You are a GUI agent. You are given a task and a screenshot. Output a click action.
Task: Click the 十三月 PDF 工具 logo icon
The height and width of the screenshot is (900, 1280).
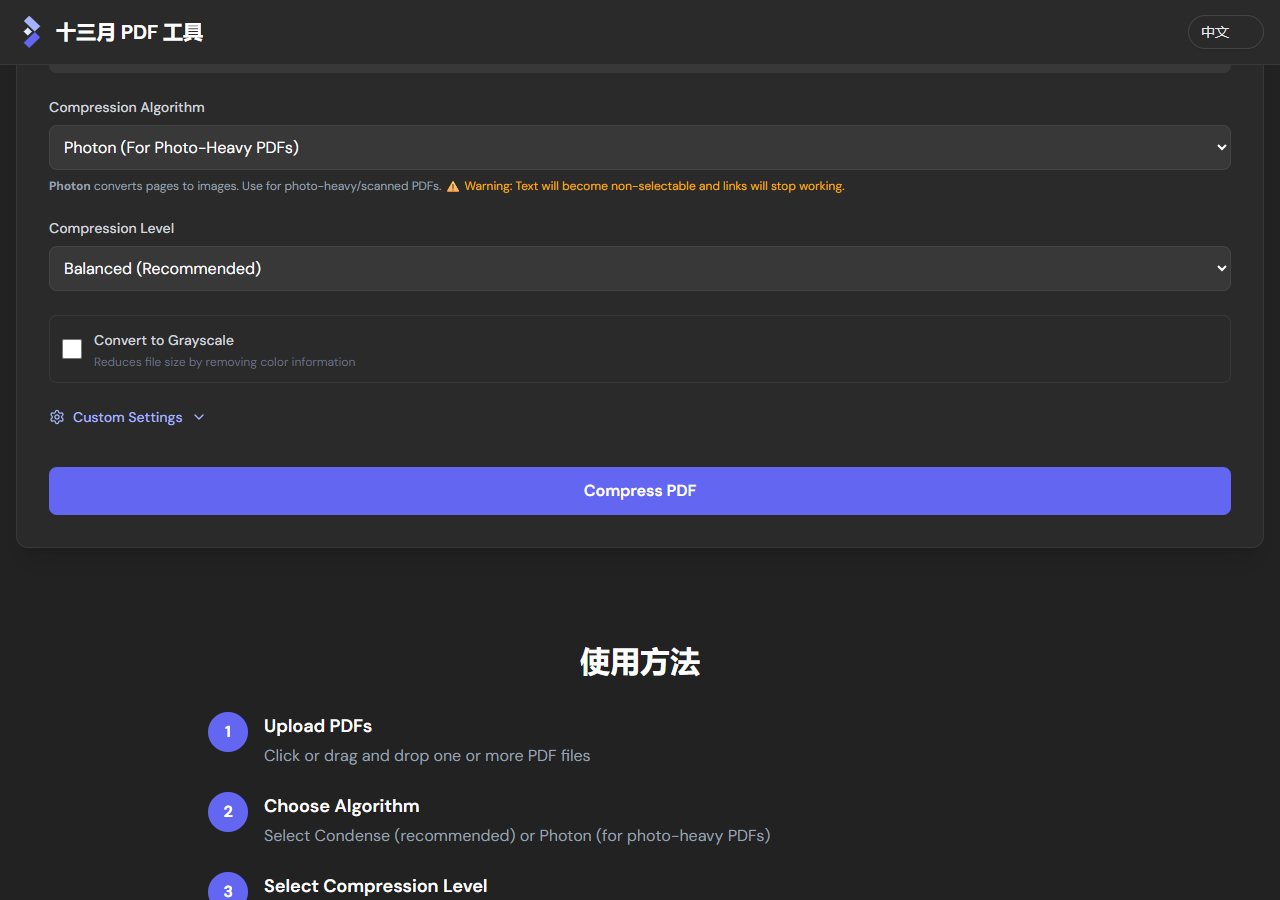pyautogui.click(x=32, y=32)
